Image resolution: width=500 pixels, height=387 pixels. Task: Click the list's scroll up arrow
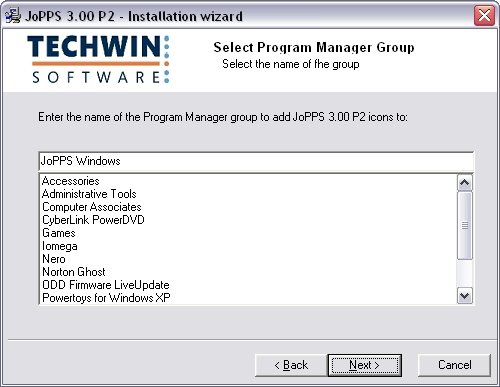(x=465, y=182)
